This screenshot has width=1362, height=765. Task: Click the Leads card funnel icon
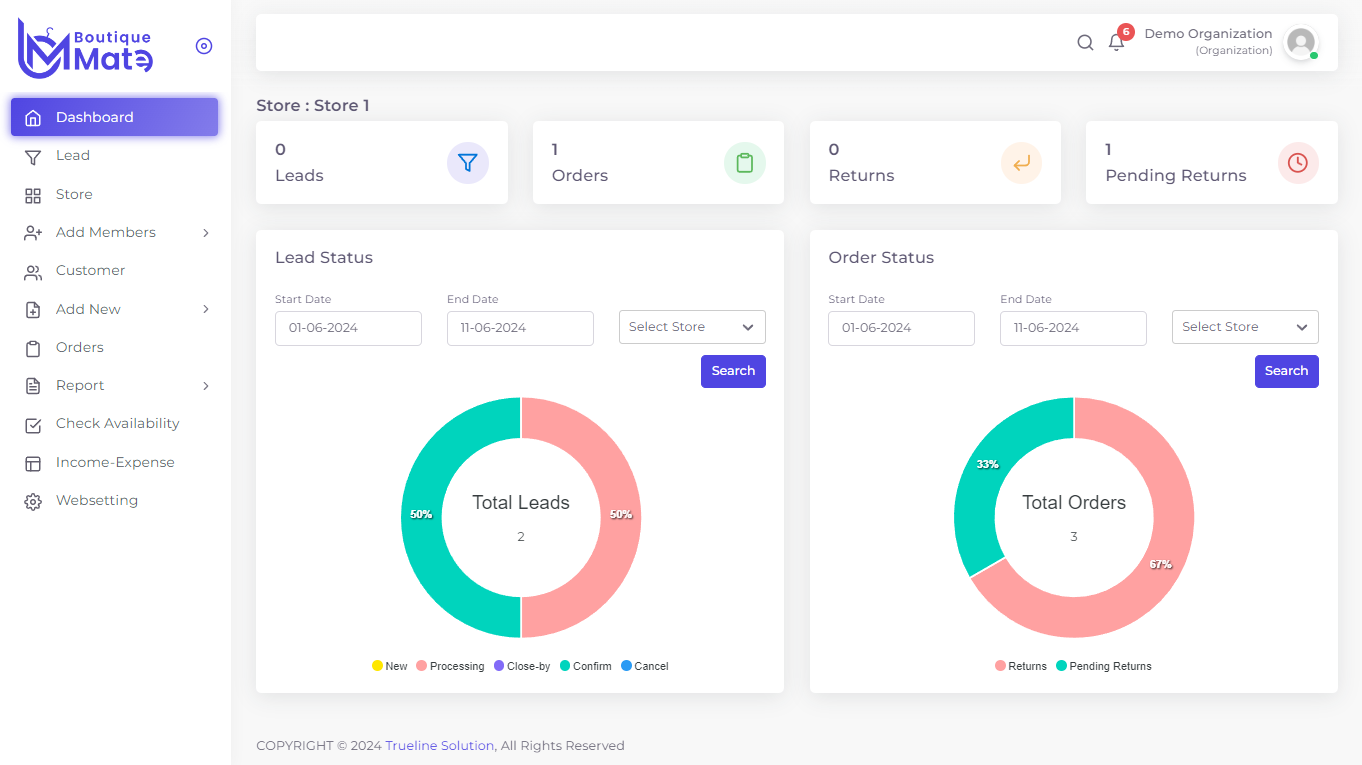(468, 163)
